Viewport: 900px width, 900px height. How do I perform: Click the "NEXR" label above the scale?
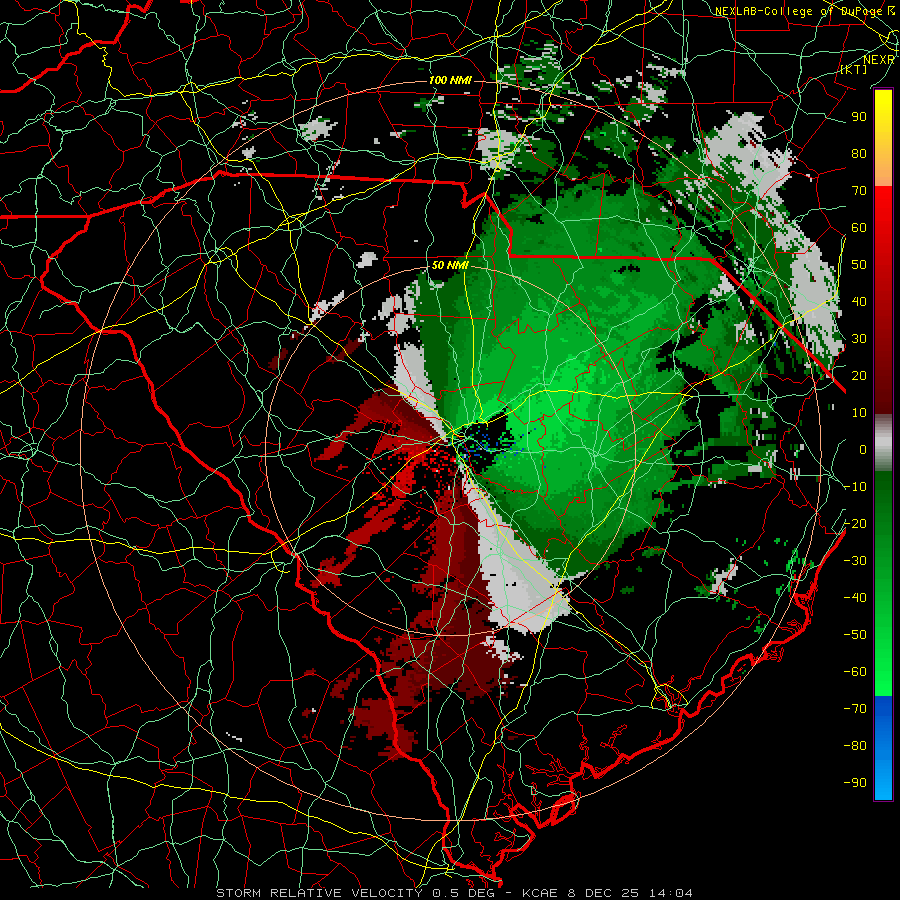pos(879,59)
